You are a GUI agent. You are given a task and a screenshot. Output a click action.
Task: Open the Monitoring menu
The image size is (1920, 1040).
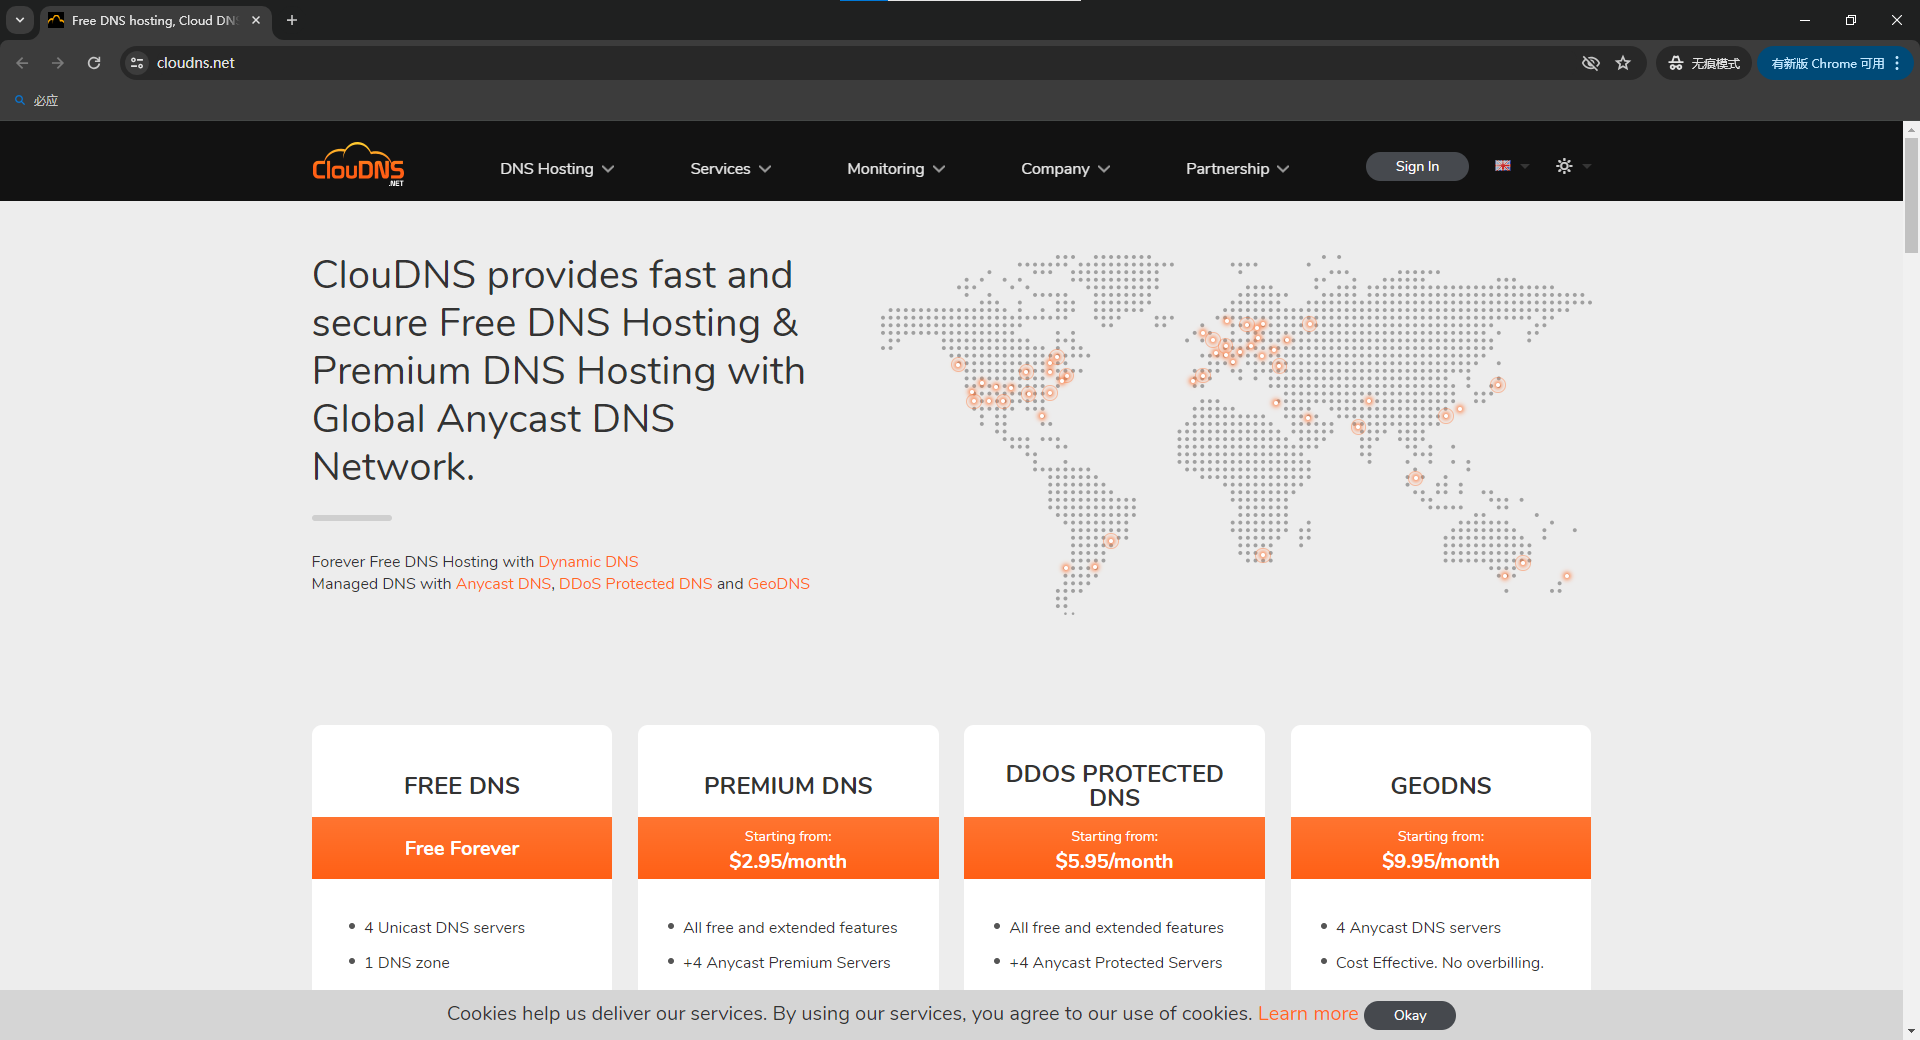[896, 168]
